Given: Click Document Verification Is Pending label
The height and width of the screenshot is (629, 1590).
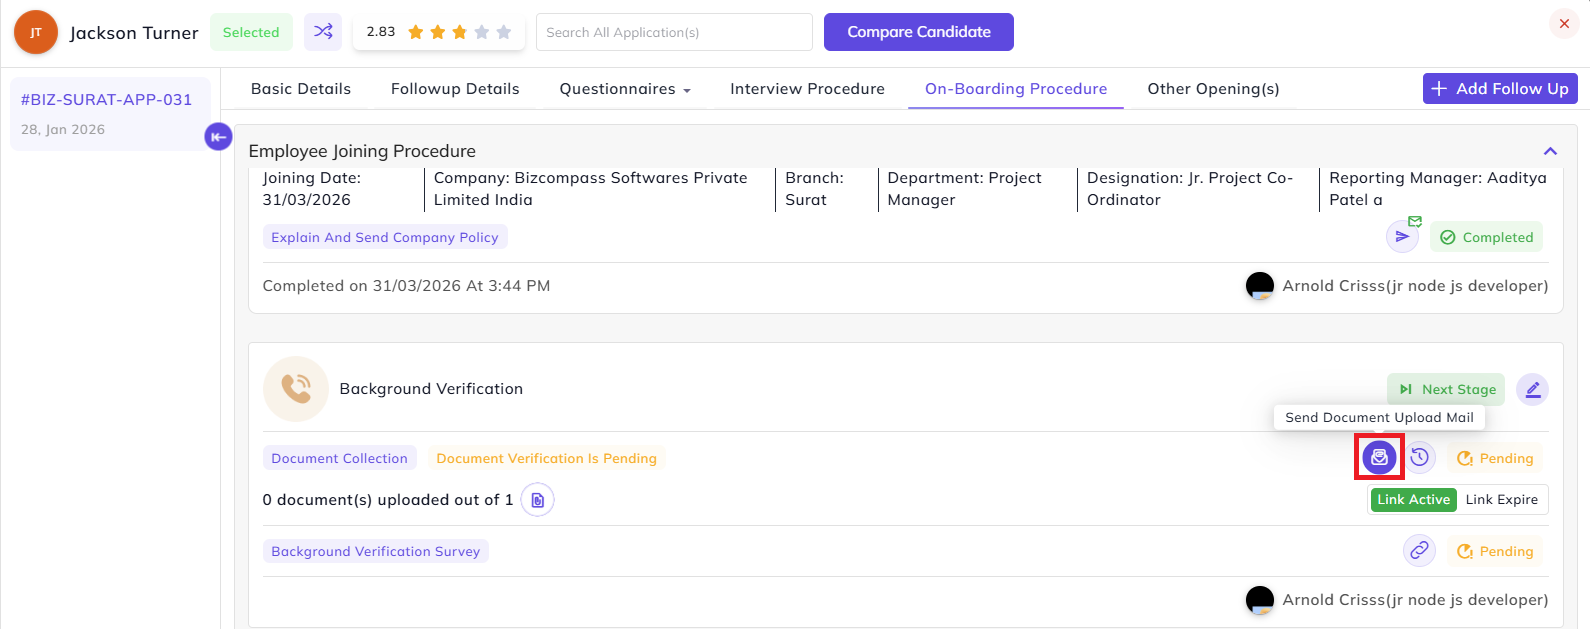Looking at the screenshot, I should 546,458.
